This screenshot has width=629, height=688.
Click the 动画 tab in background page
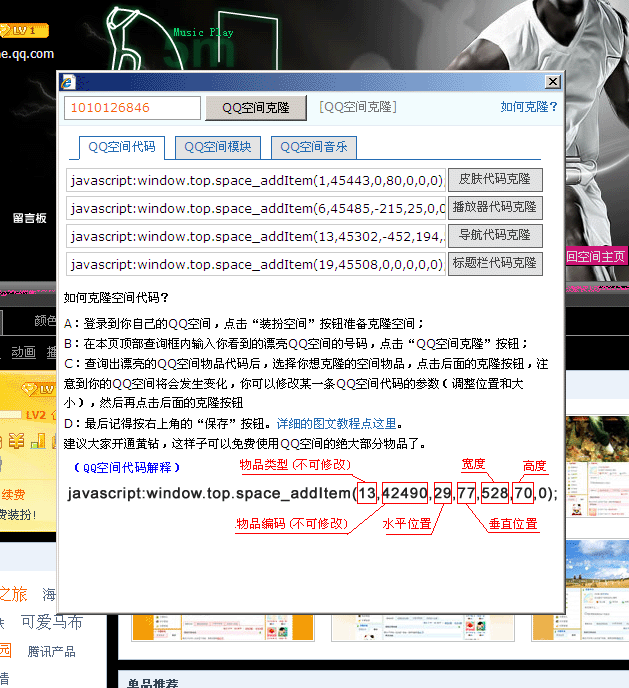click(23, 352)
